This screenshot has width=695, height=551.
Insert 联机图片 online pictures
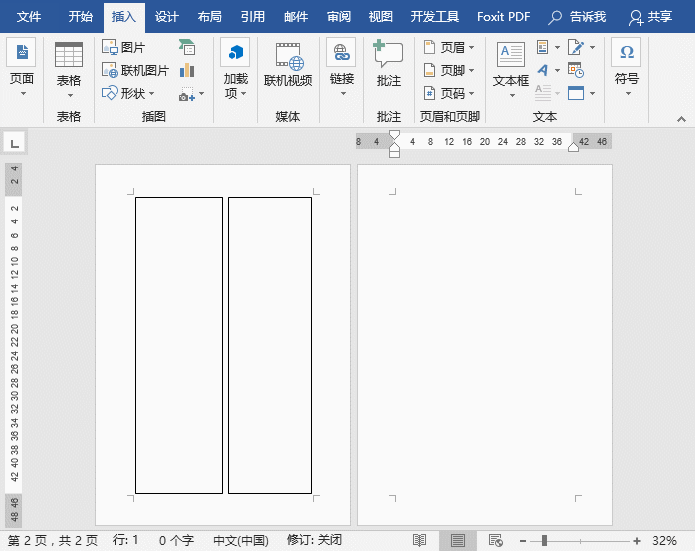point(136,71)
